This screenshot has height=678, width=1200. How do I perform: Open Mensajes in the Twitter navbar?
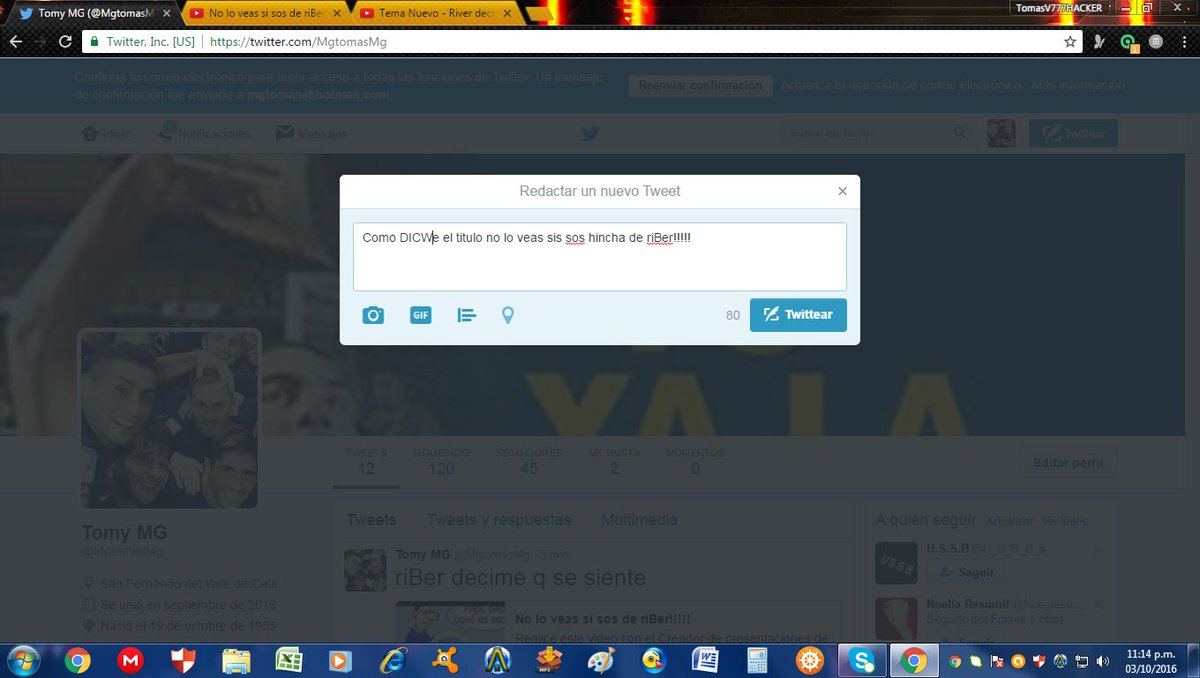click(x=312, y=133)
